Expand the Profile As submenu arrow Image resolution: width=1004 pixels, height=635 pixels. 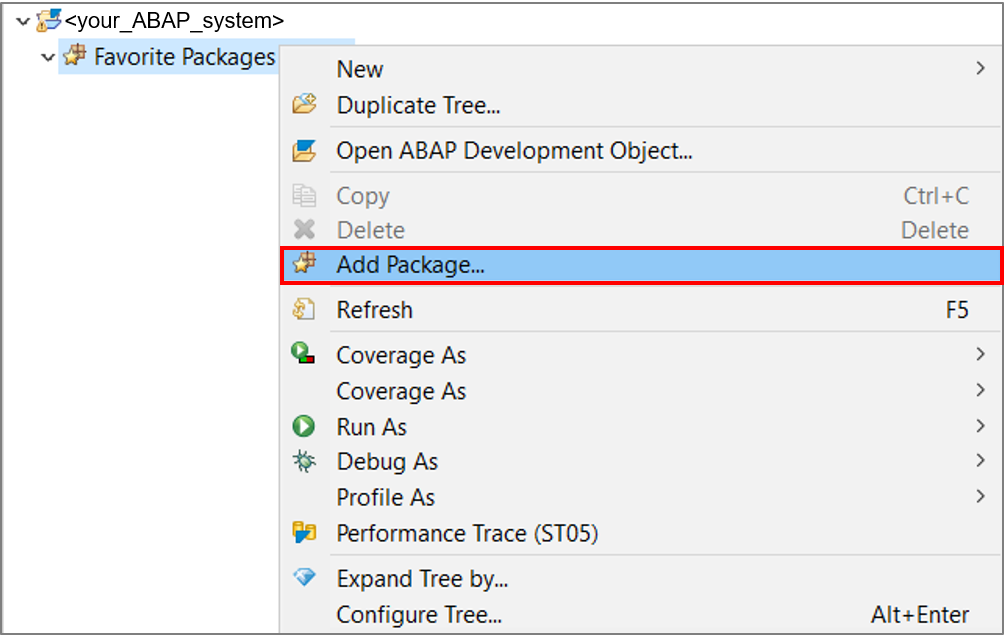[x=980, y=496]
